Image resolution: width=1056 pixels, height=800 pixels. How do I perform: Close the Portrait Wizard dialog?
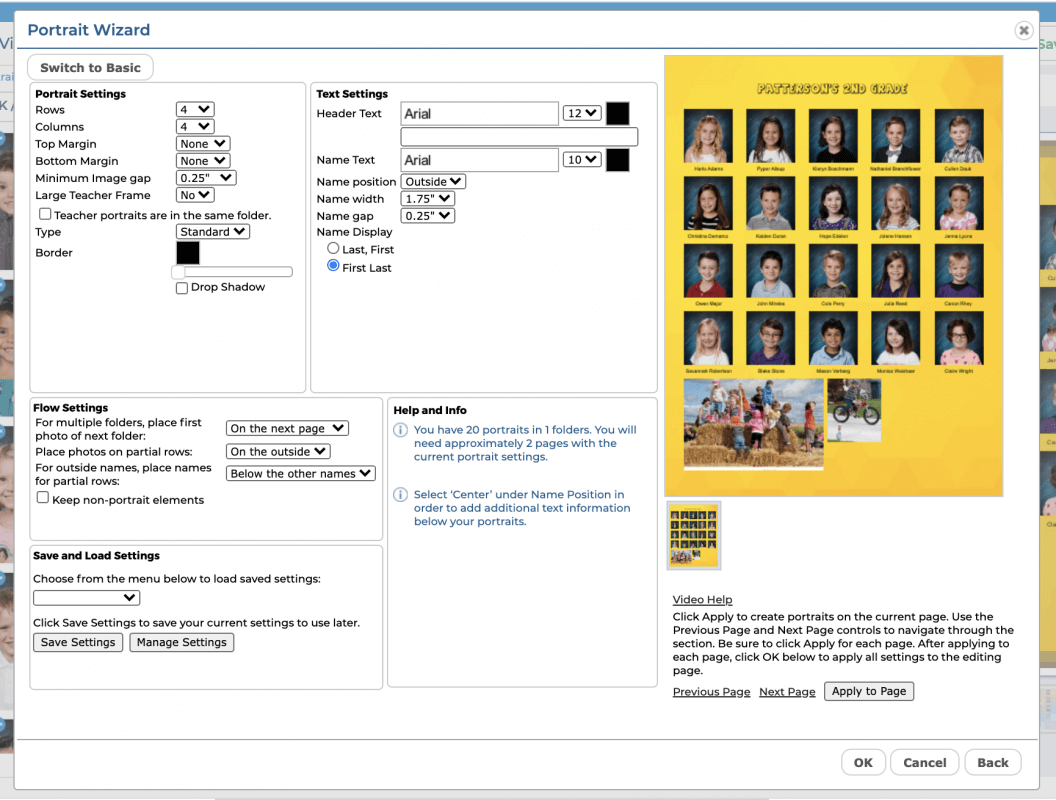1023,31
